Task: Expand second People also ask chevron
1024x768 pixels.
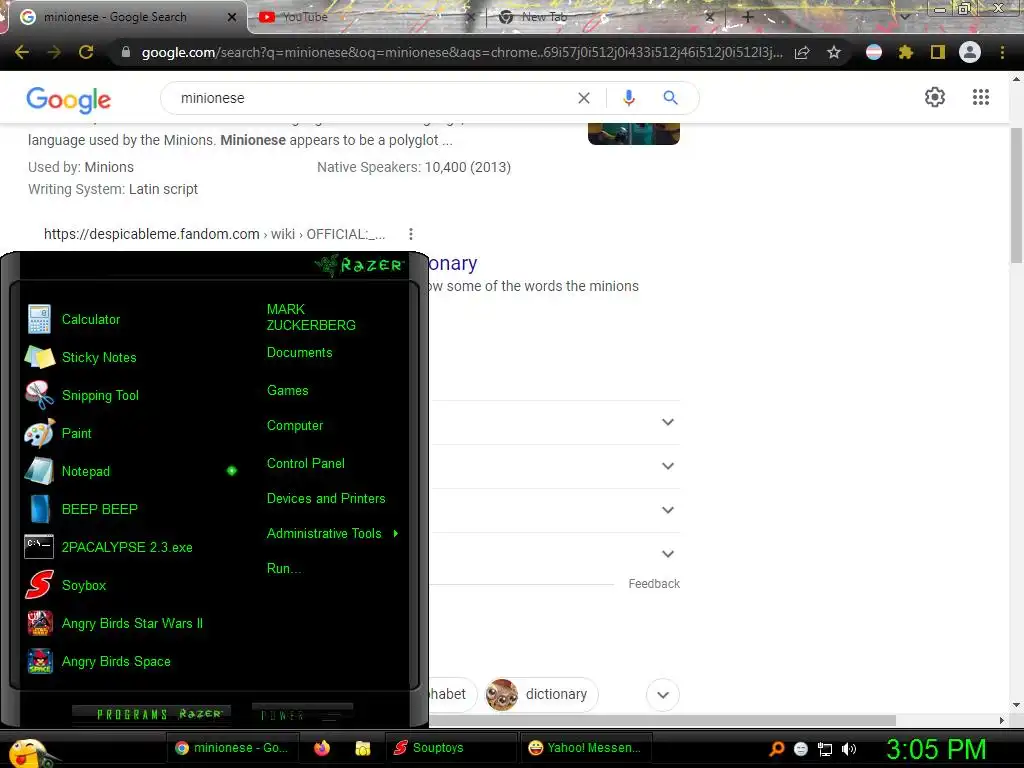Action: (x=667, y=466)
